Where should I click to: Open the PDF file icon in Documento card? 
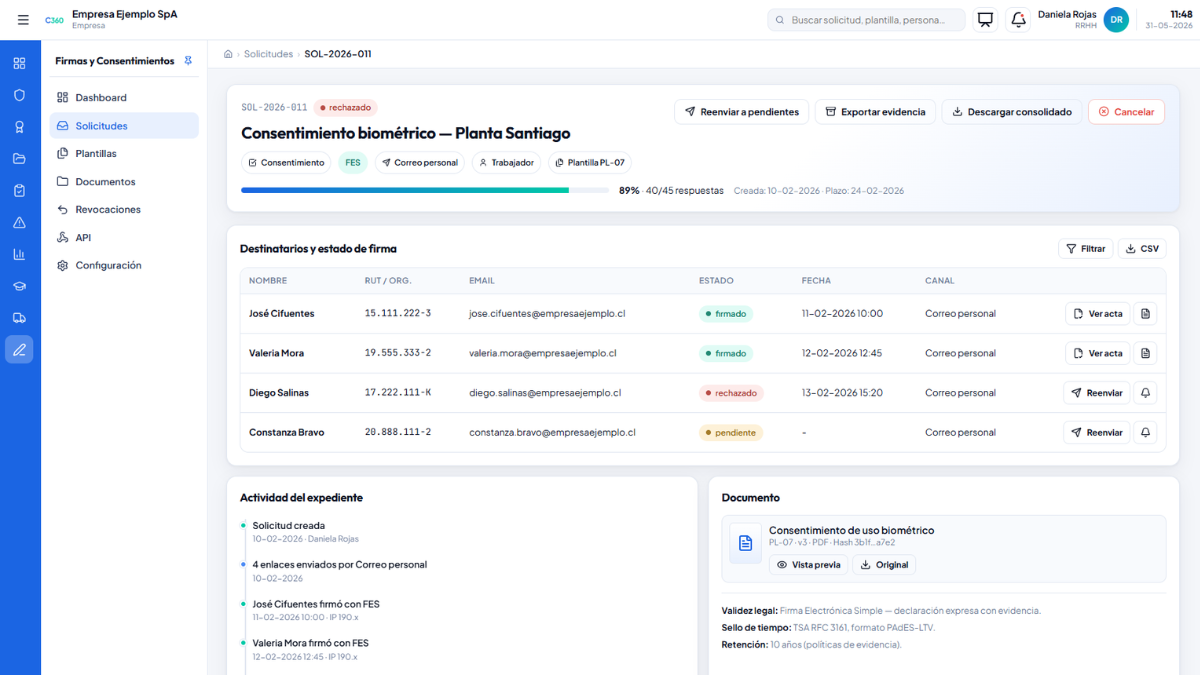(745, 543)
